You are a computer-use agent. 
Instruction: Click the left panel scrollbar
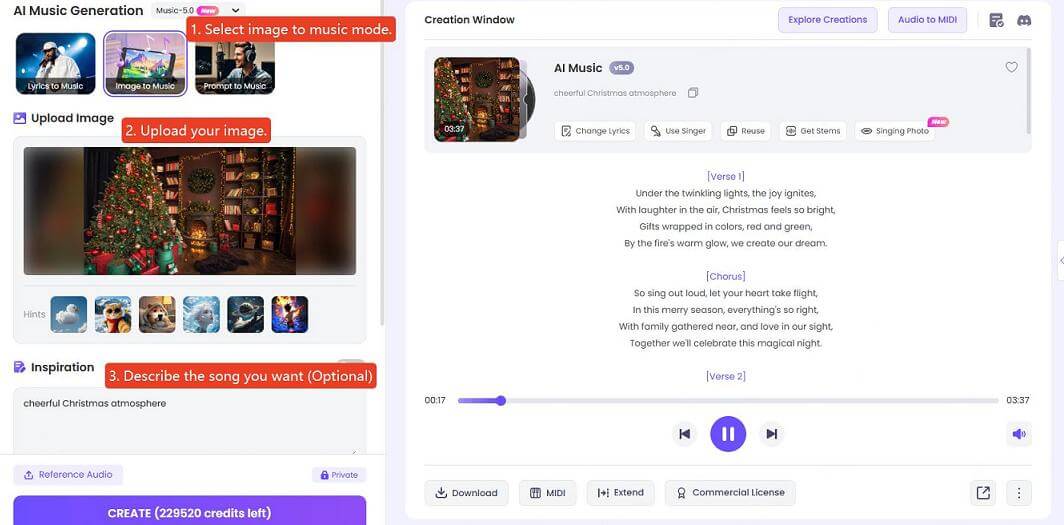(382, 163)
